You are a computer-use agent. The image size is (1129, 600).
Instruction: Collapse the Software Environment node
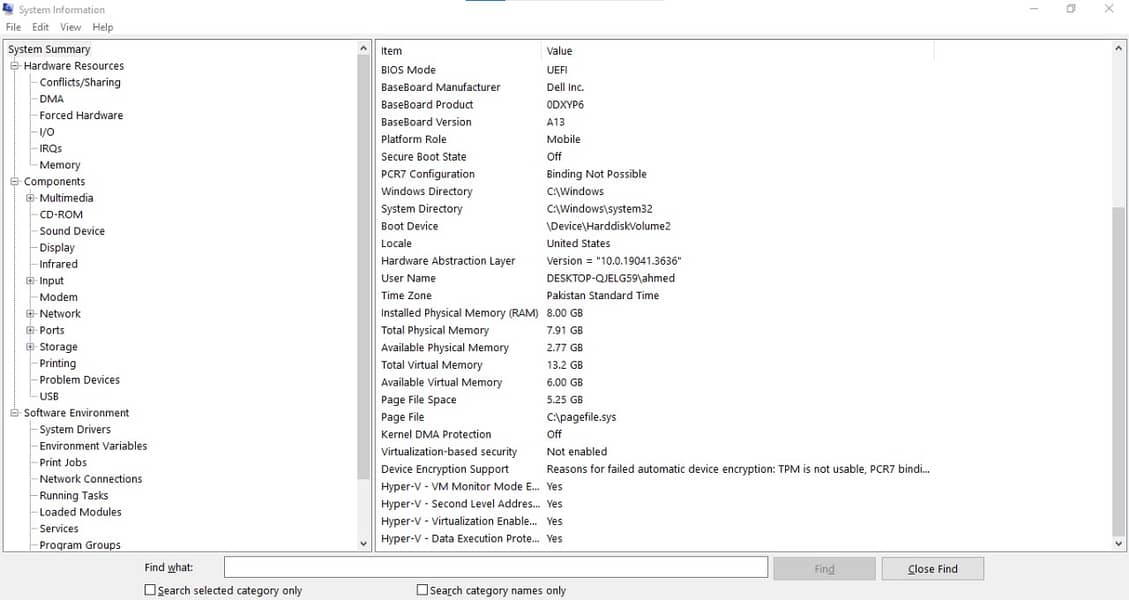click(15, 413)
